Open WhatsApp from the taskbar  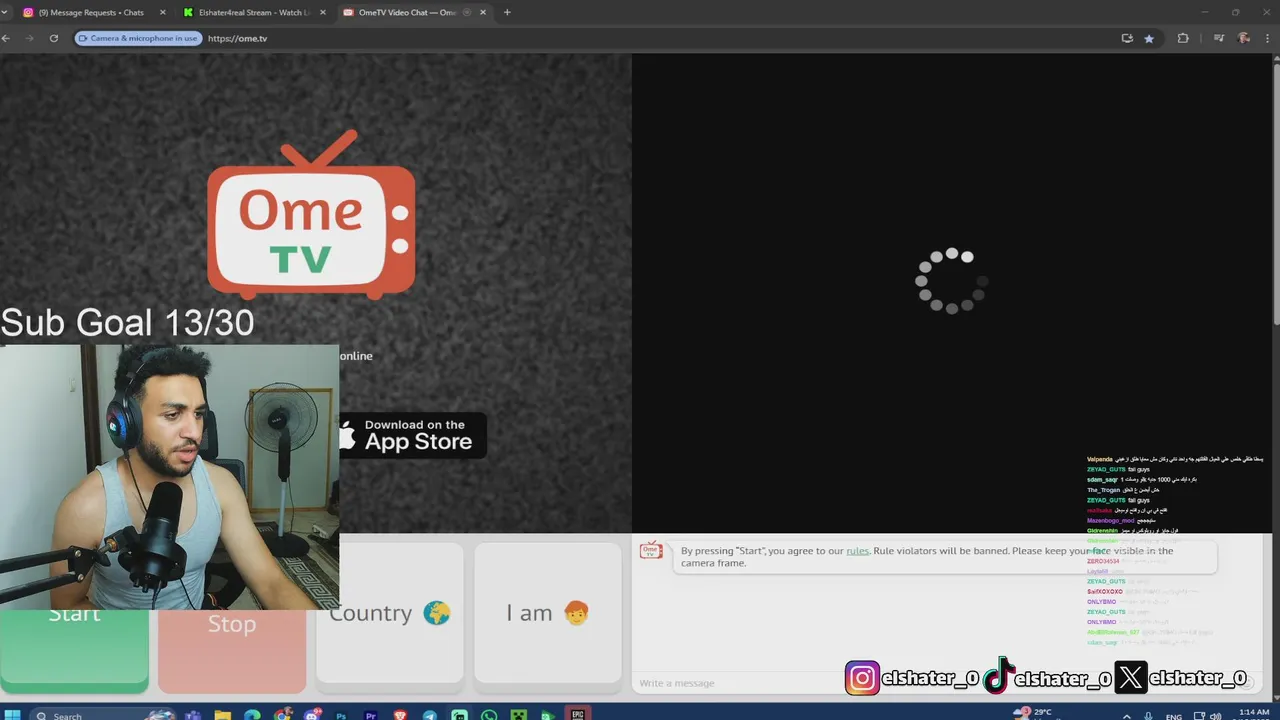click(489, 715)
